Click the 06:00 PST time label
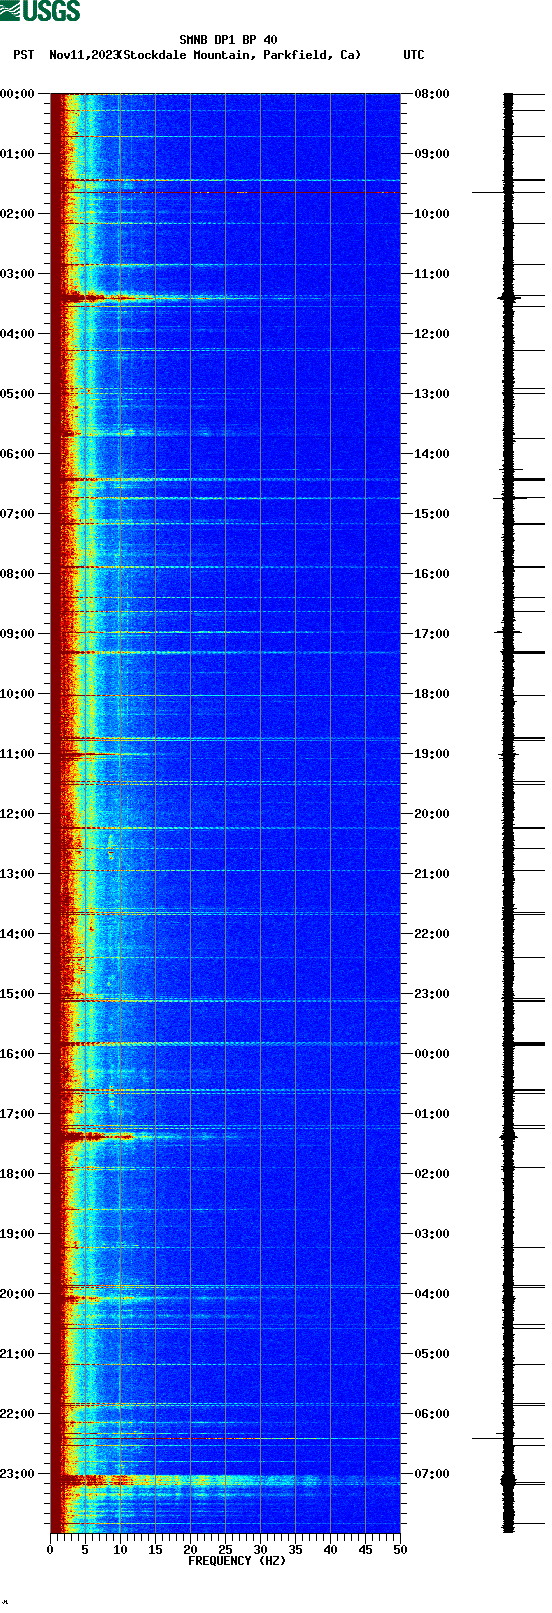The height and width of the screenshot is (1613, 552). [17, 454]
